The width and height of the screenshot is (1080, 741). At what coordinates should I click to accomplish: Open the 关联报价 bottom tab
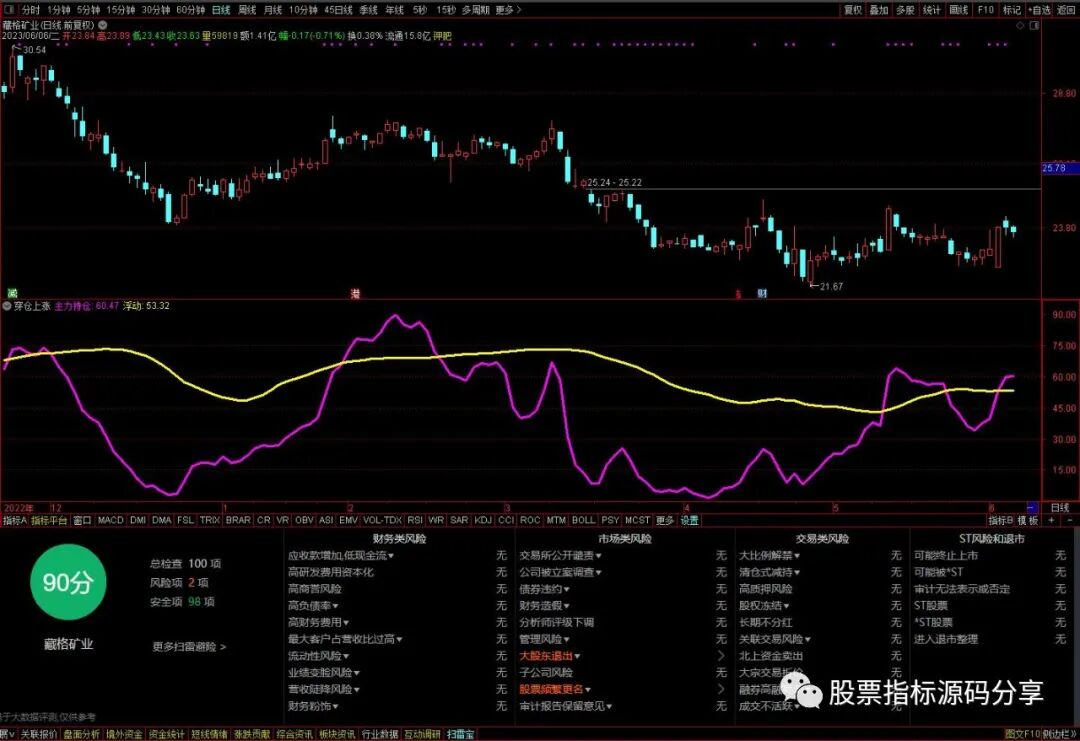click(39, 734)
